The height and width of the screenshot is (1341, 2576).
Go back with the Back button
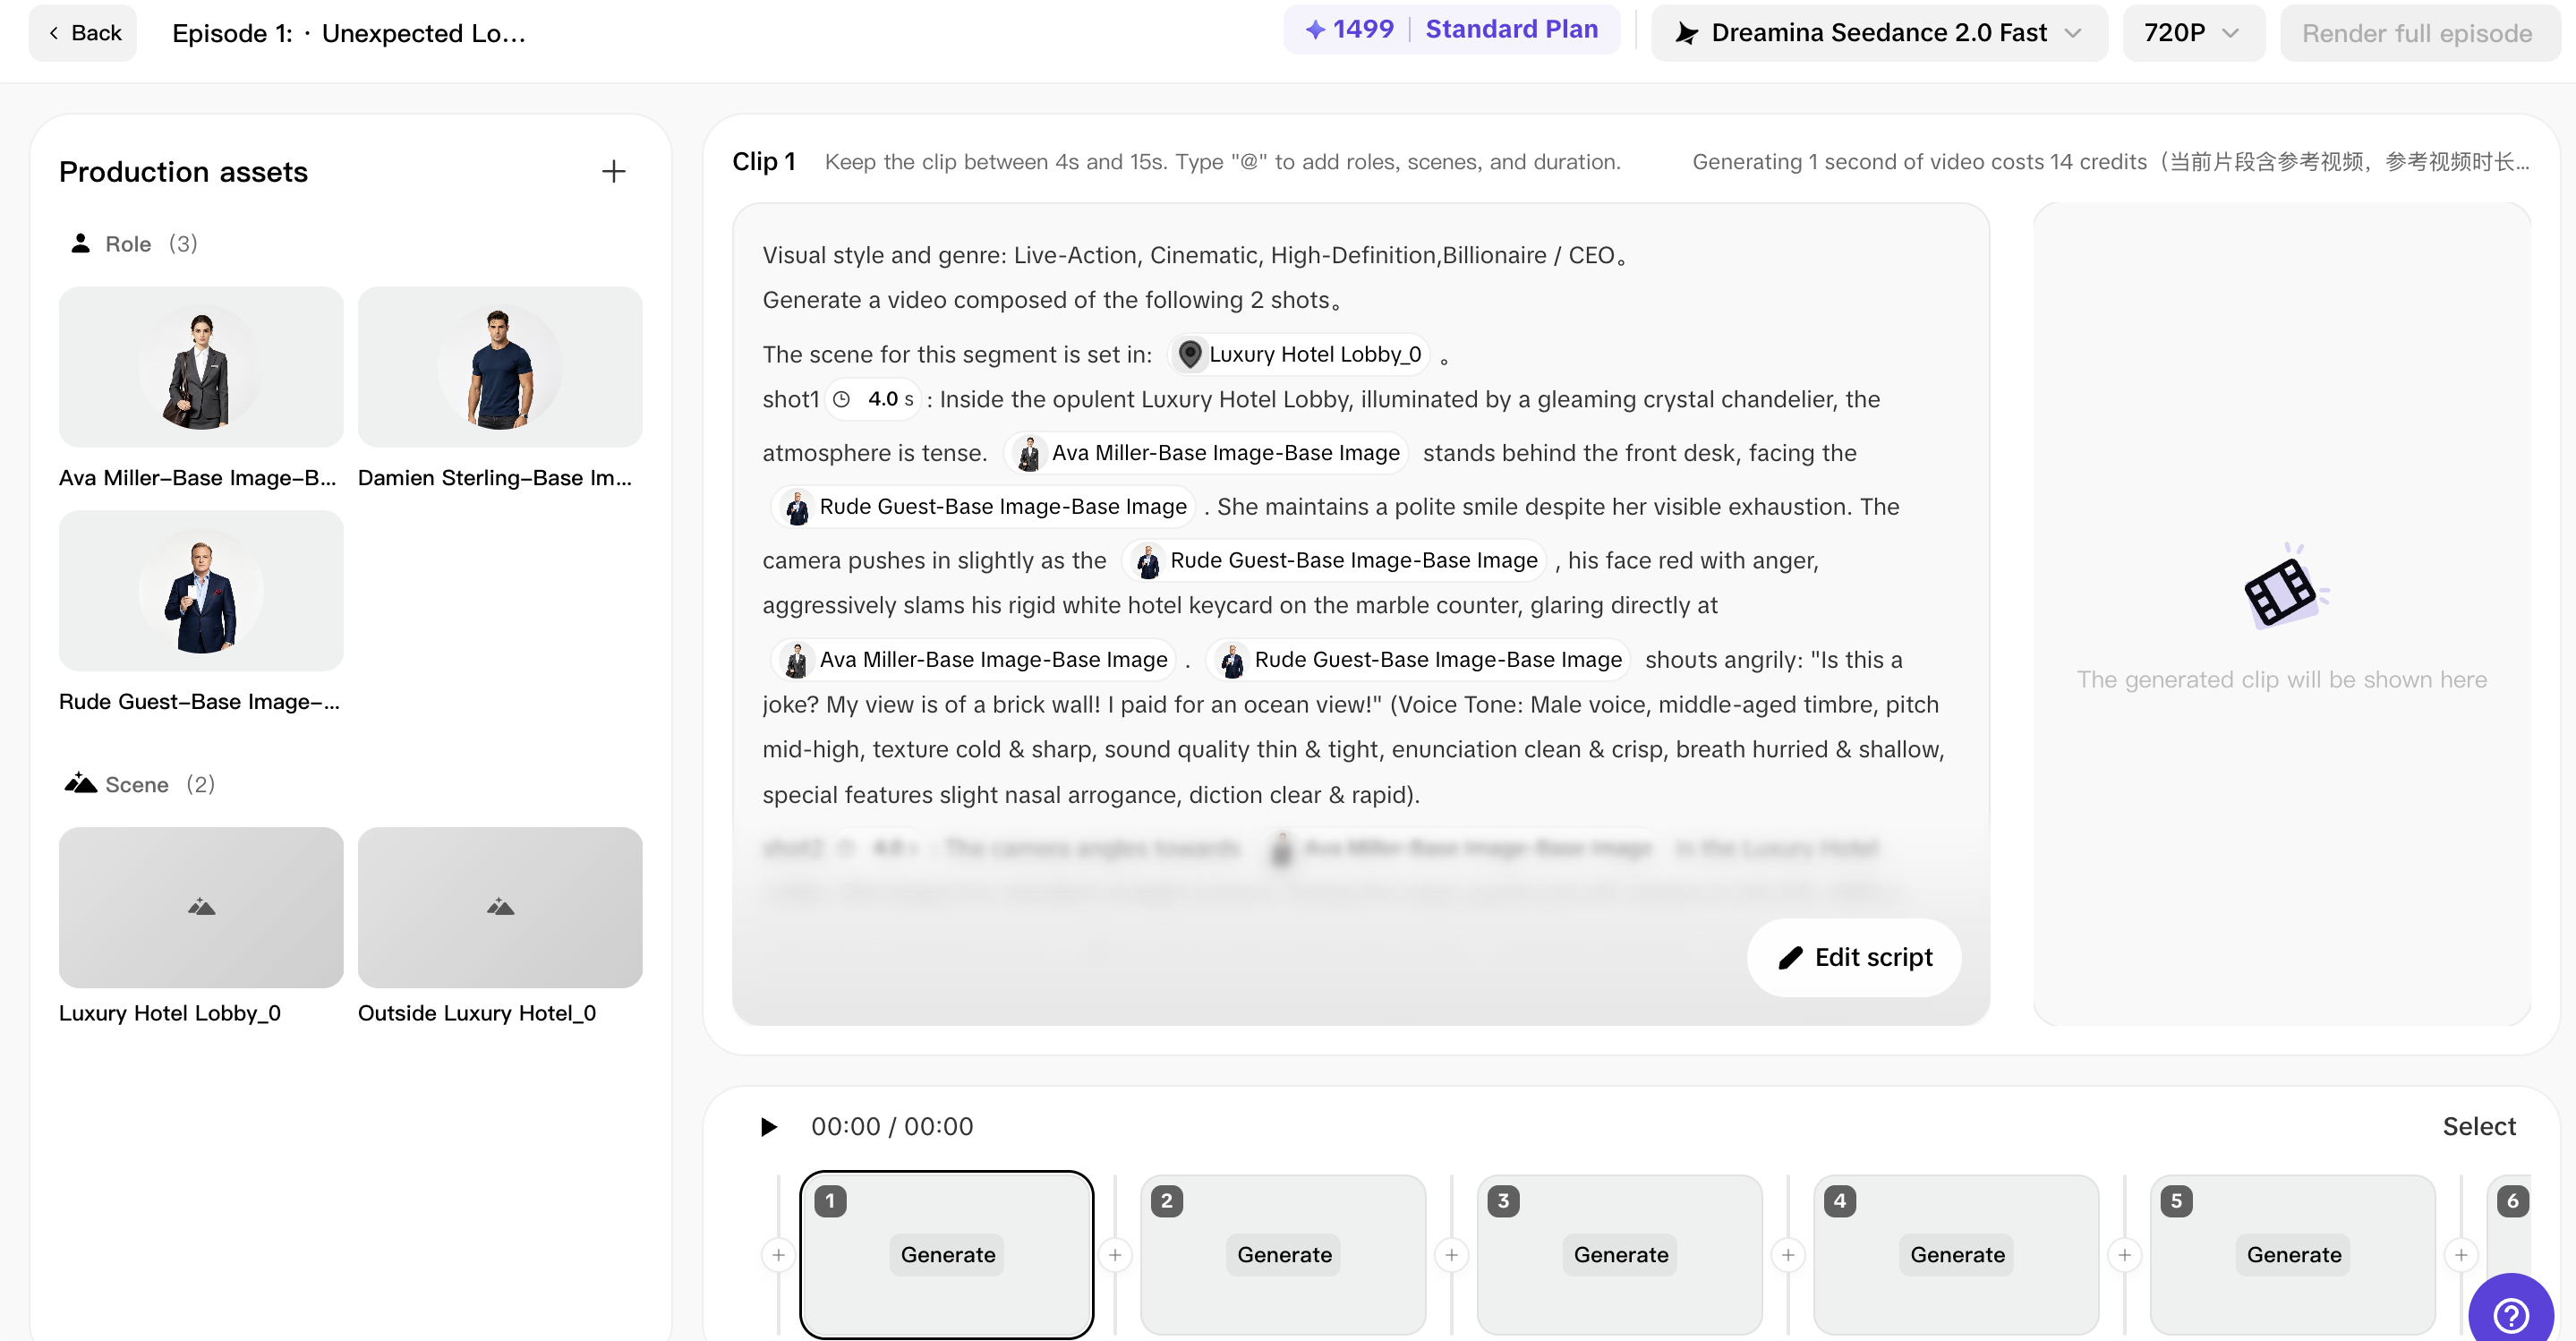pos(83,33)
